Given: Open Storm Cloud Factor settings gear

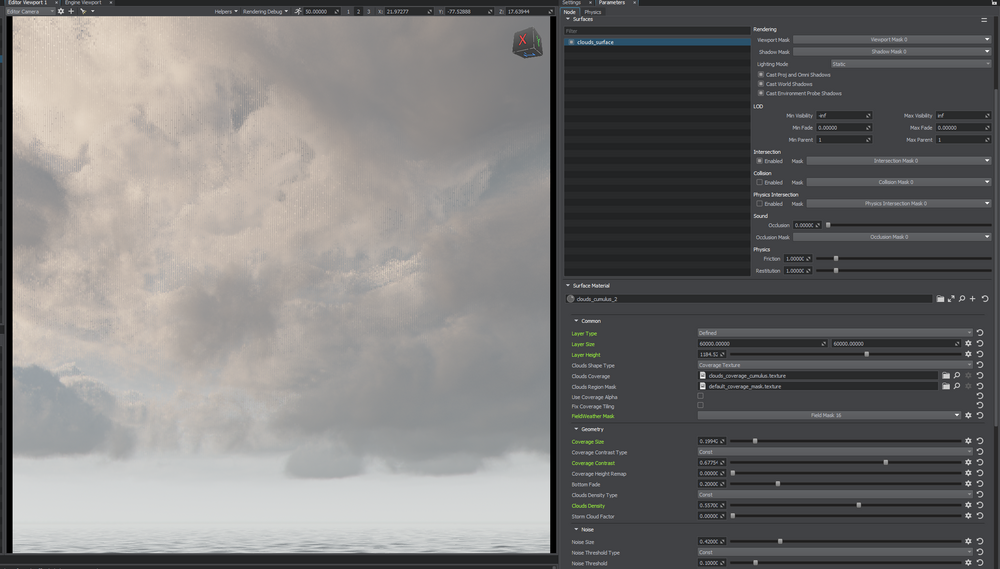Looking at the screenshot, I should click(968, 515).
